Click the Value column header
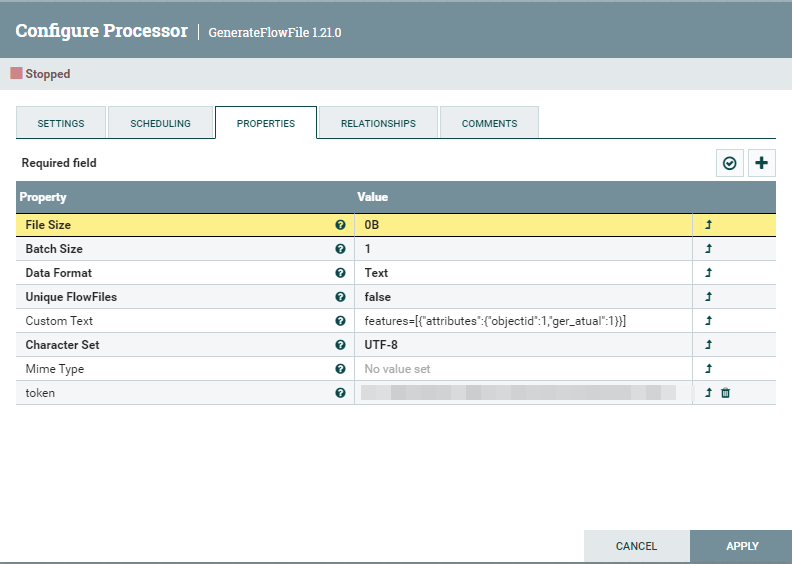Image resolution: width=792 pixels, height=564 pixels. (373, 197)
